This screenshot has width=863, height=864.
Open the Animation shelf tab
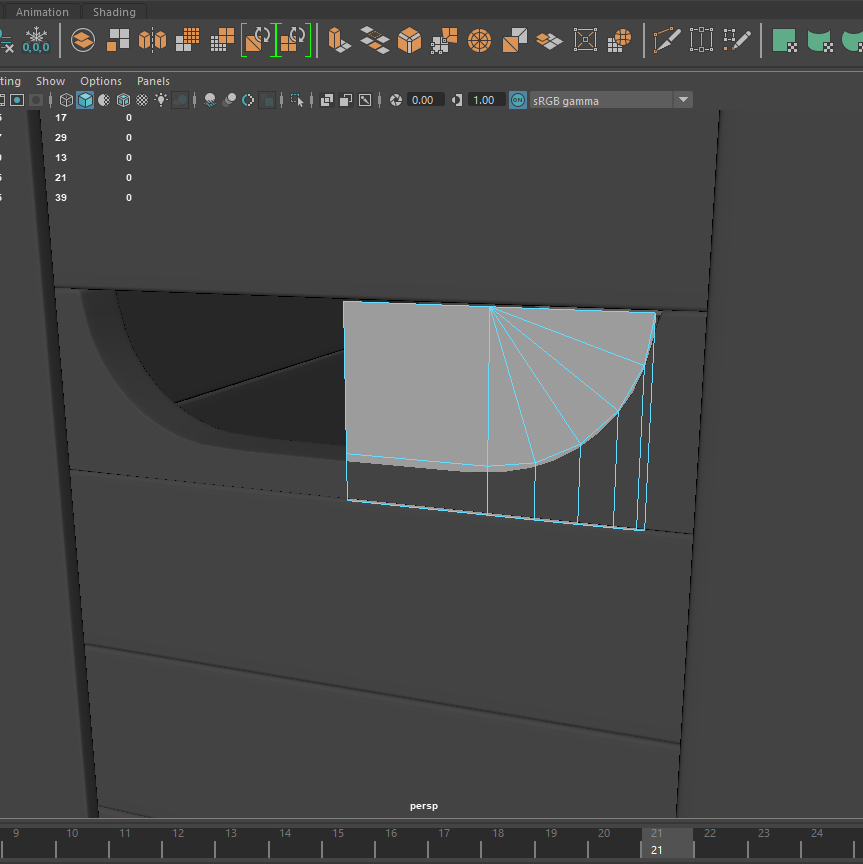pyautogui.click(x=42, y=12)
